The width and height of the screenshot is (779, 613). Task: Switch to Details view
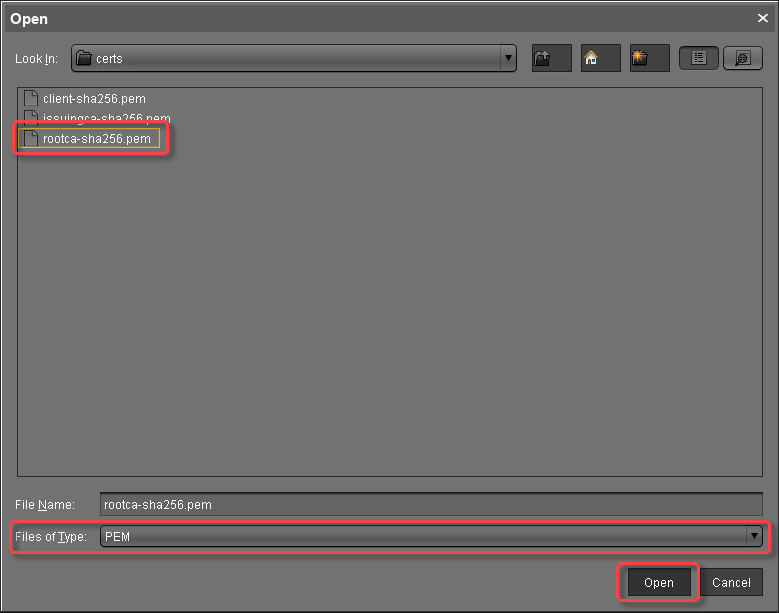tap(742, 58)
